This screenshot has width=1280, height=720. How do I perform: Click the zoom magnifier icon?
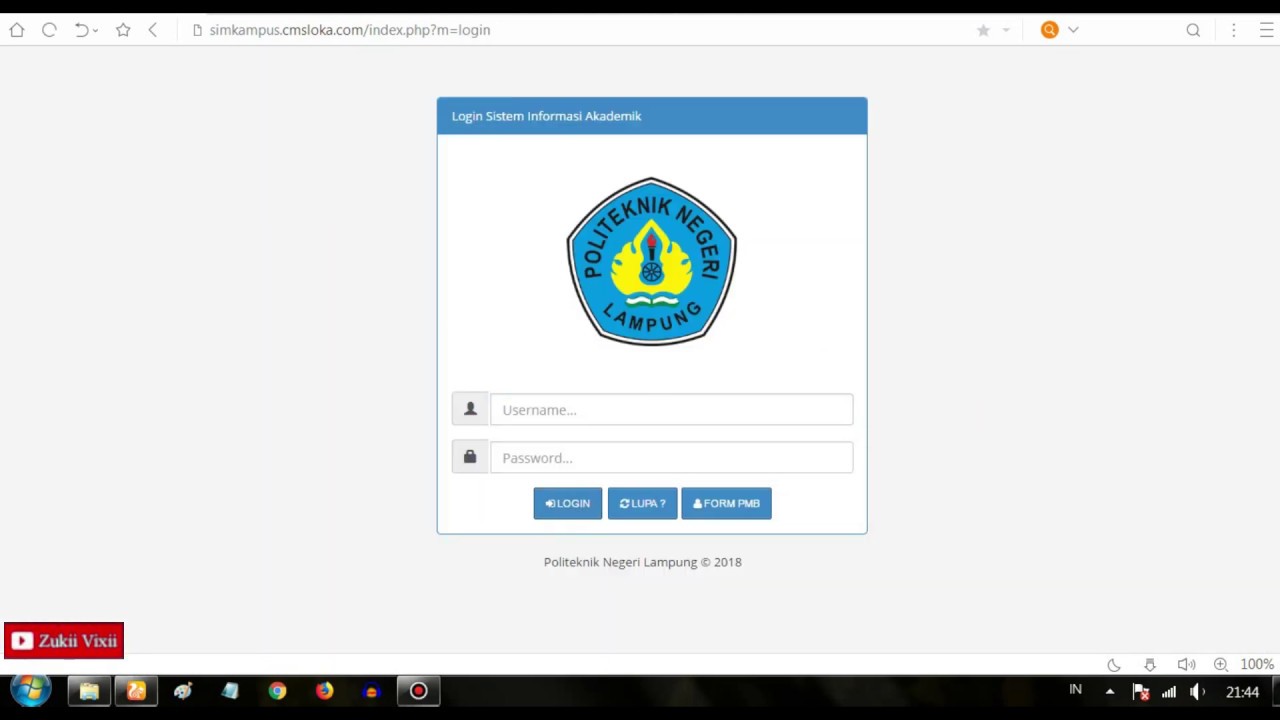click(1221, 665)
